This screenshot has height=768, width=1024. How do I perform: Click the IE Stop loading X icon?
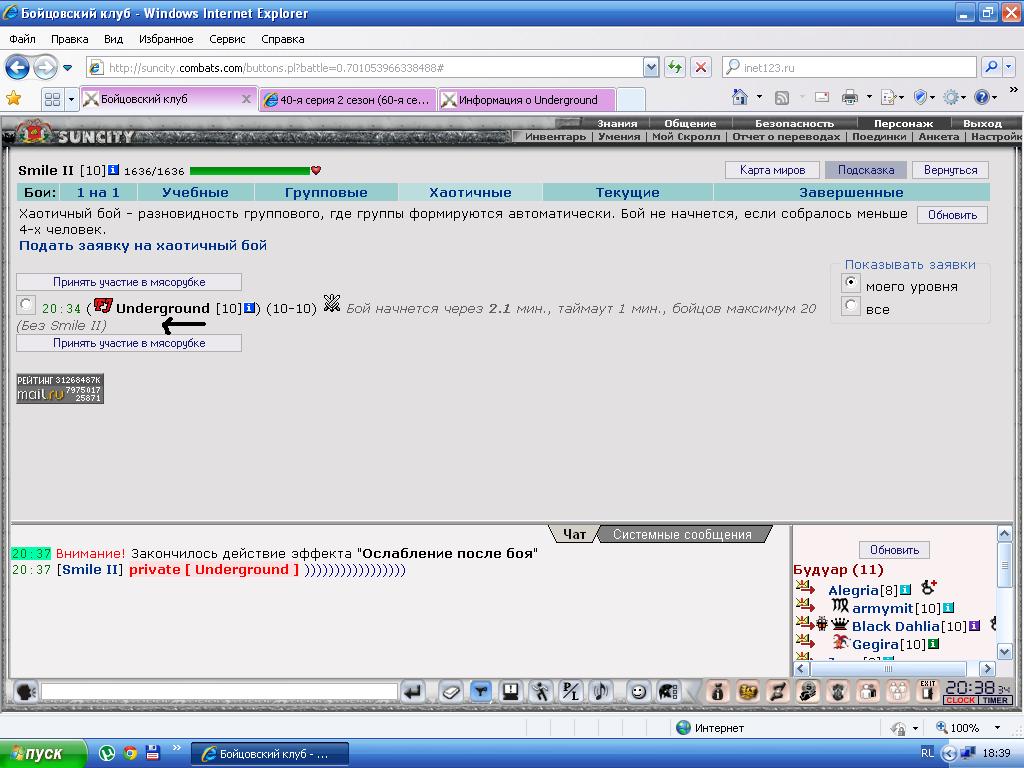(701, 67)
